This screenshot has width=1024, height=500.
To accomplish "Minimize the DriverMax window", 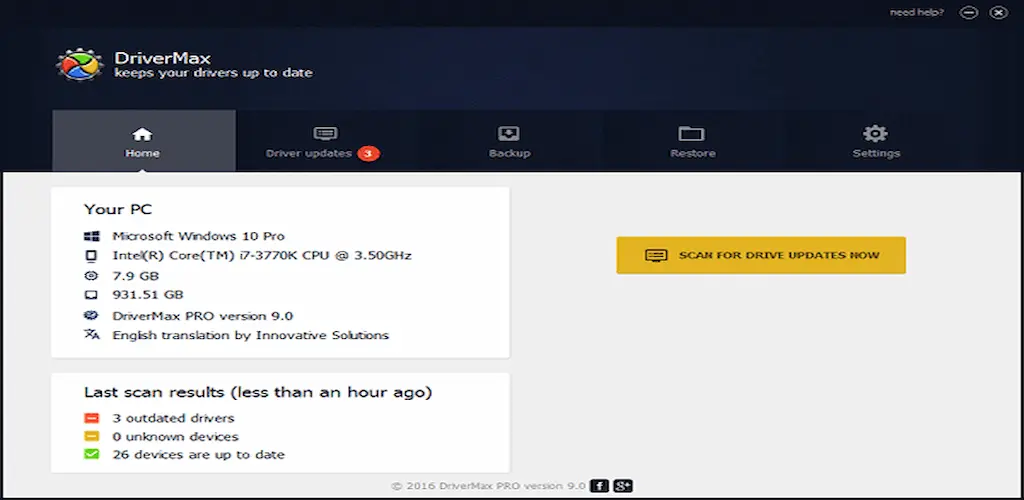I will coord(967,13).
